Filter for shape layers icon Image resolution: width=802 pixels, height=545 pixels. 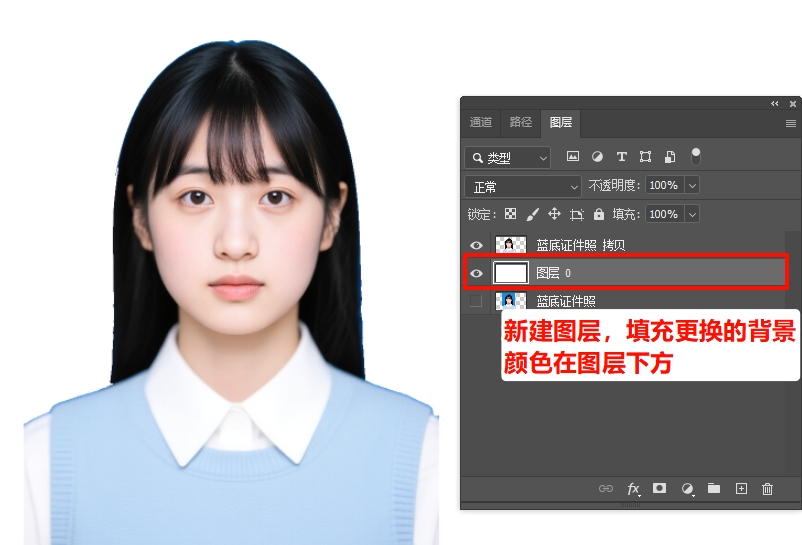point(645,156)
